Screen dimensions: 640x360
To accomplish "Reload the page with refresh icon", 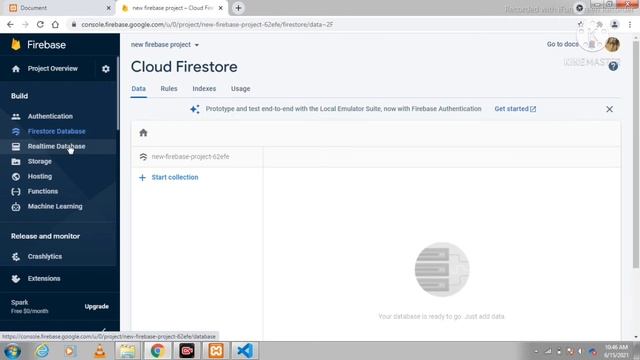I will pyautogui.click(x=40, y=24).
